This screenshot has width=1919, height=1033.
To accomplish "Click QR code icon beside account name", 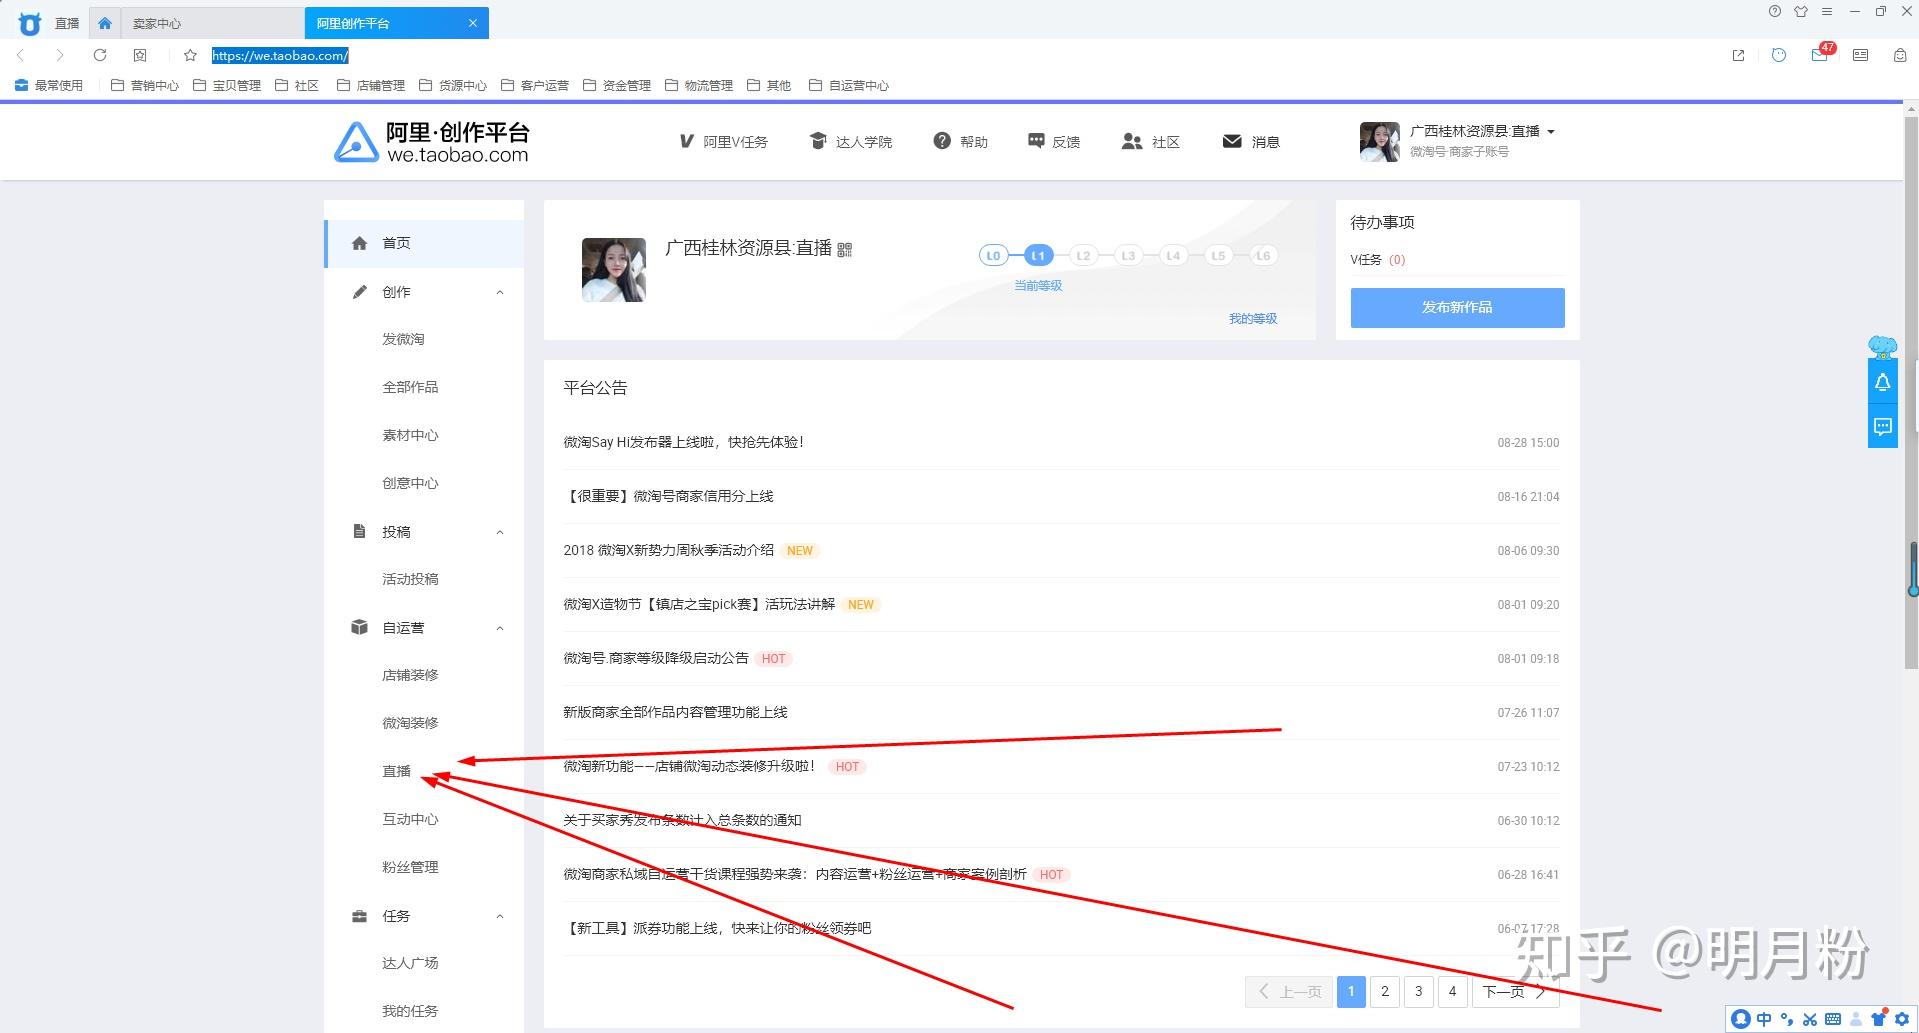I will click(x=845, y=249).
